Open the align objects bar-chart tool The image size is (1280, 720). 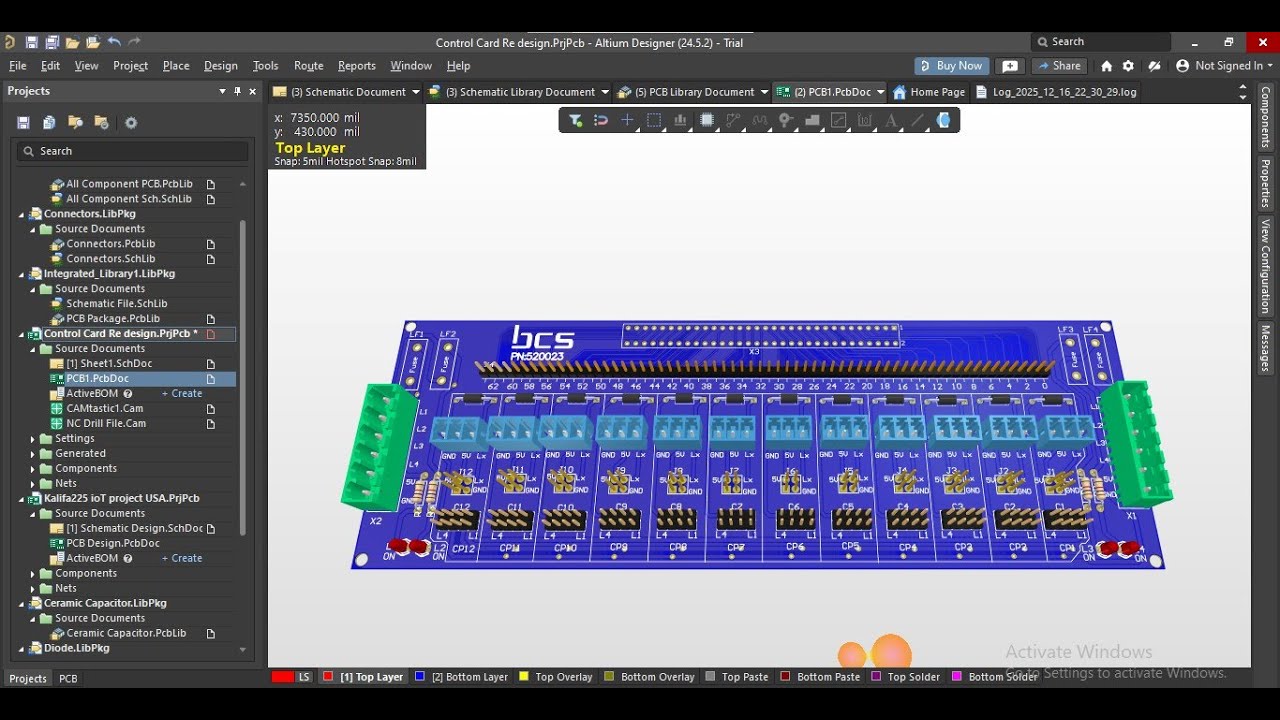coord(681,120)
